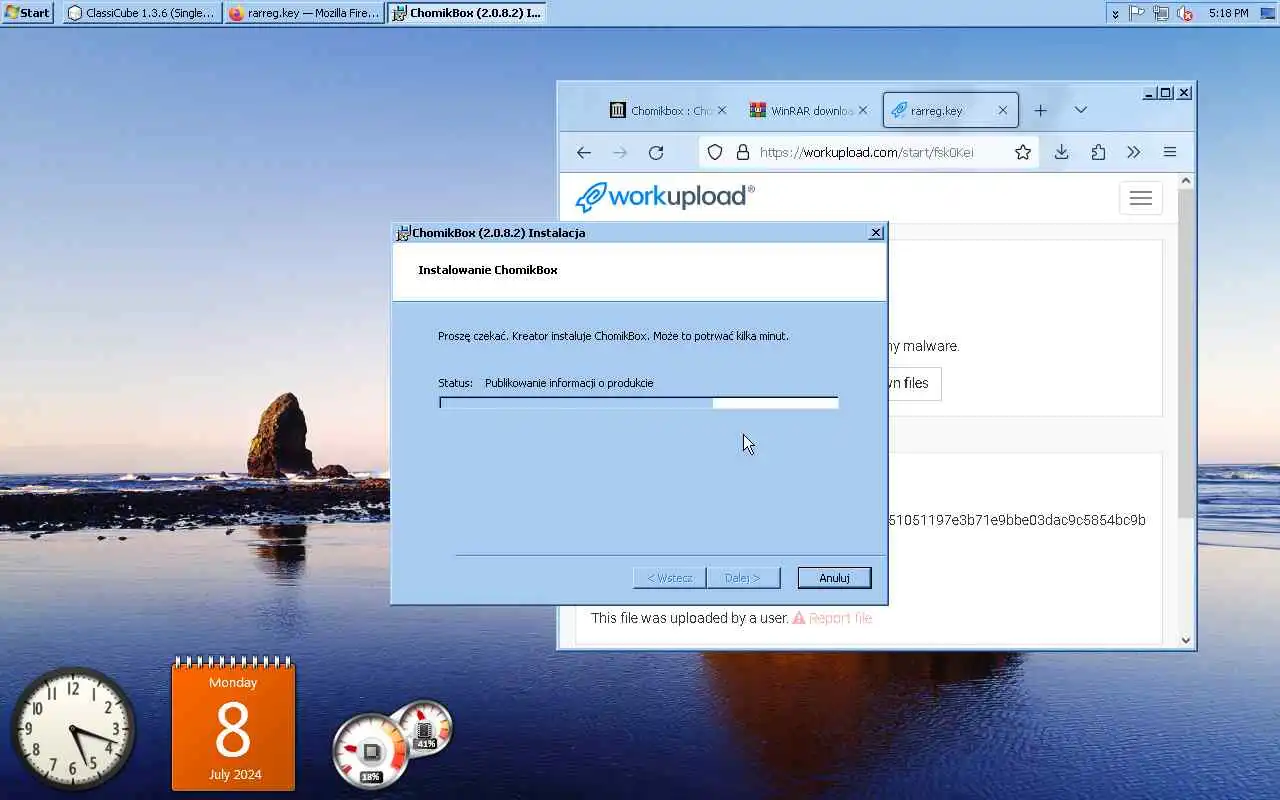Close the Chomikbox tab

pos(722,111)
